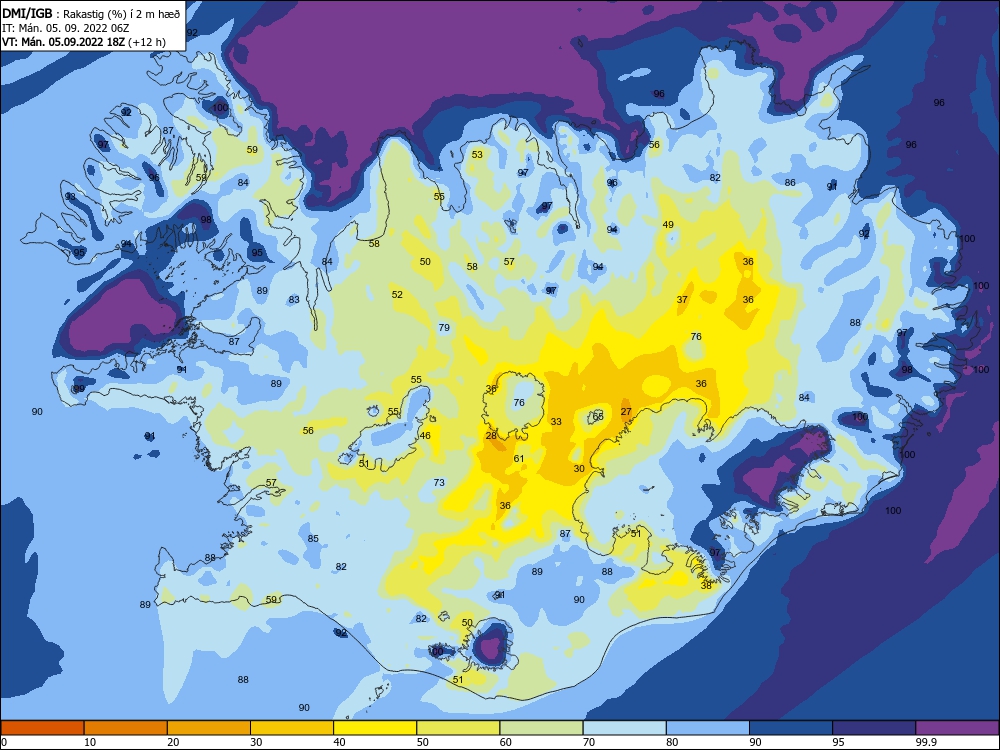
Task: Click the title 'DMI/IGB : Rakastig (%) í 2 m hæð'
Action: click(x=91, y=13)
